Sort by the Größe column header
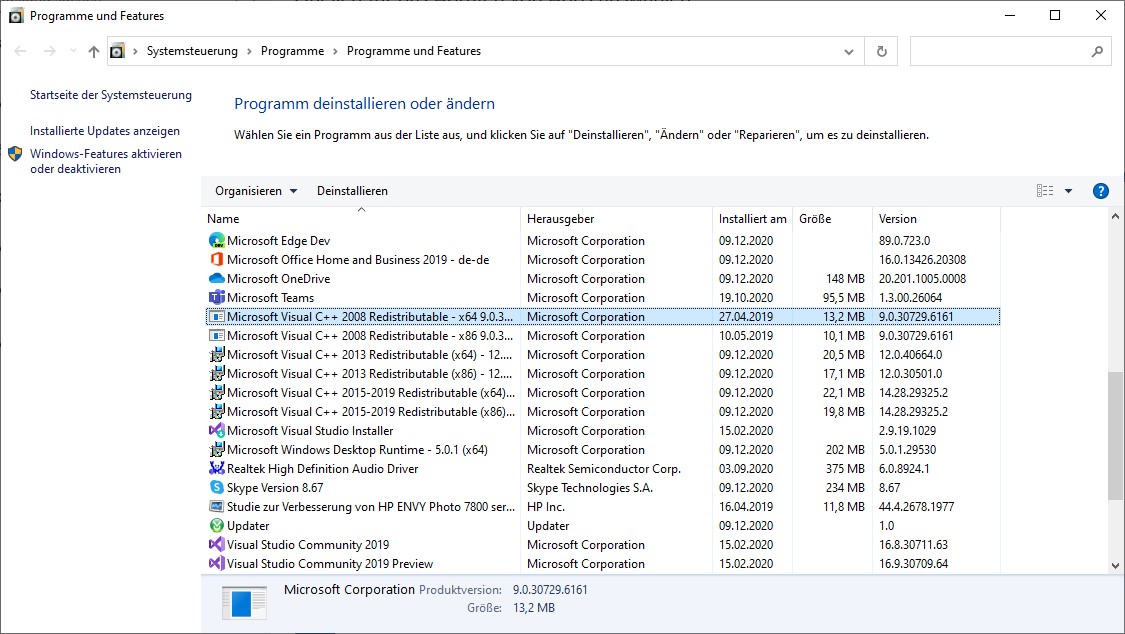Screen dimensions: 1125x634 (x=832, y=219)
